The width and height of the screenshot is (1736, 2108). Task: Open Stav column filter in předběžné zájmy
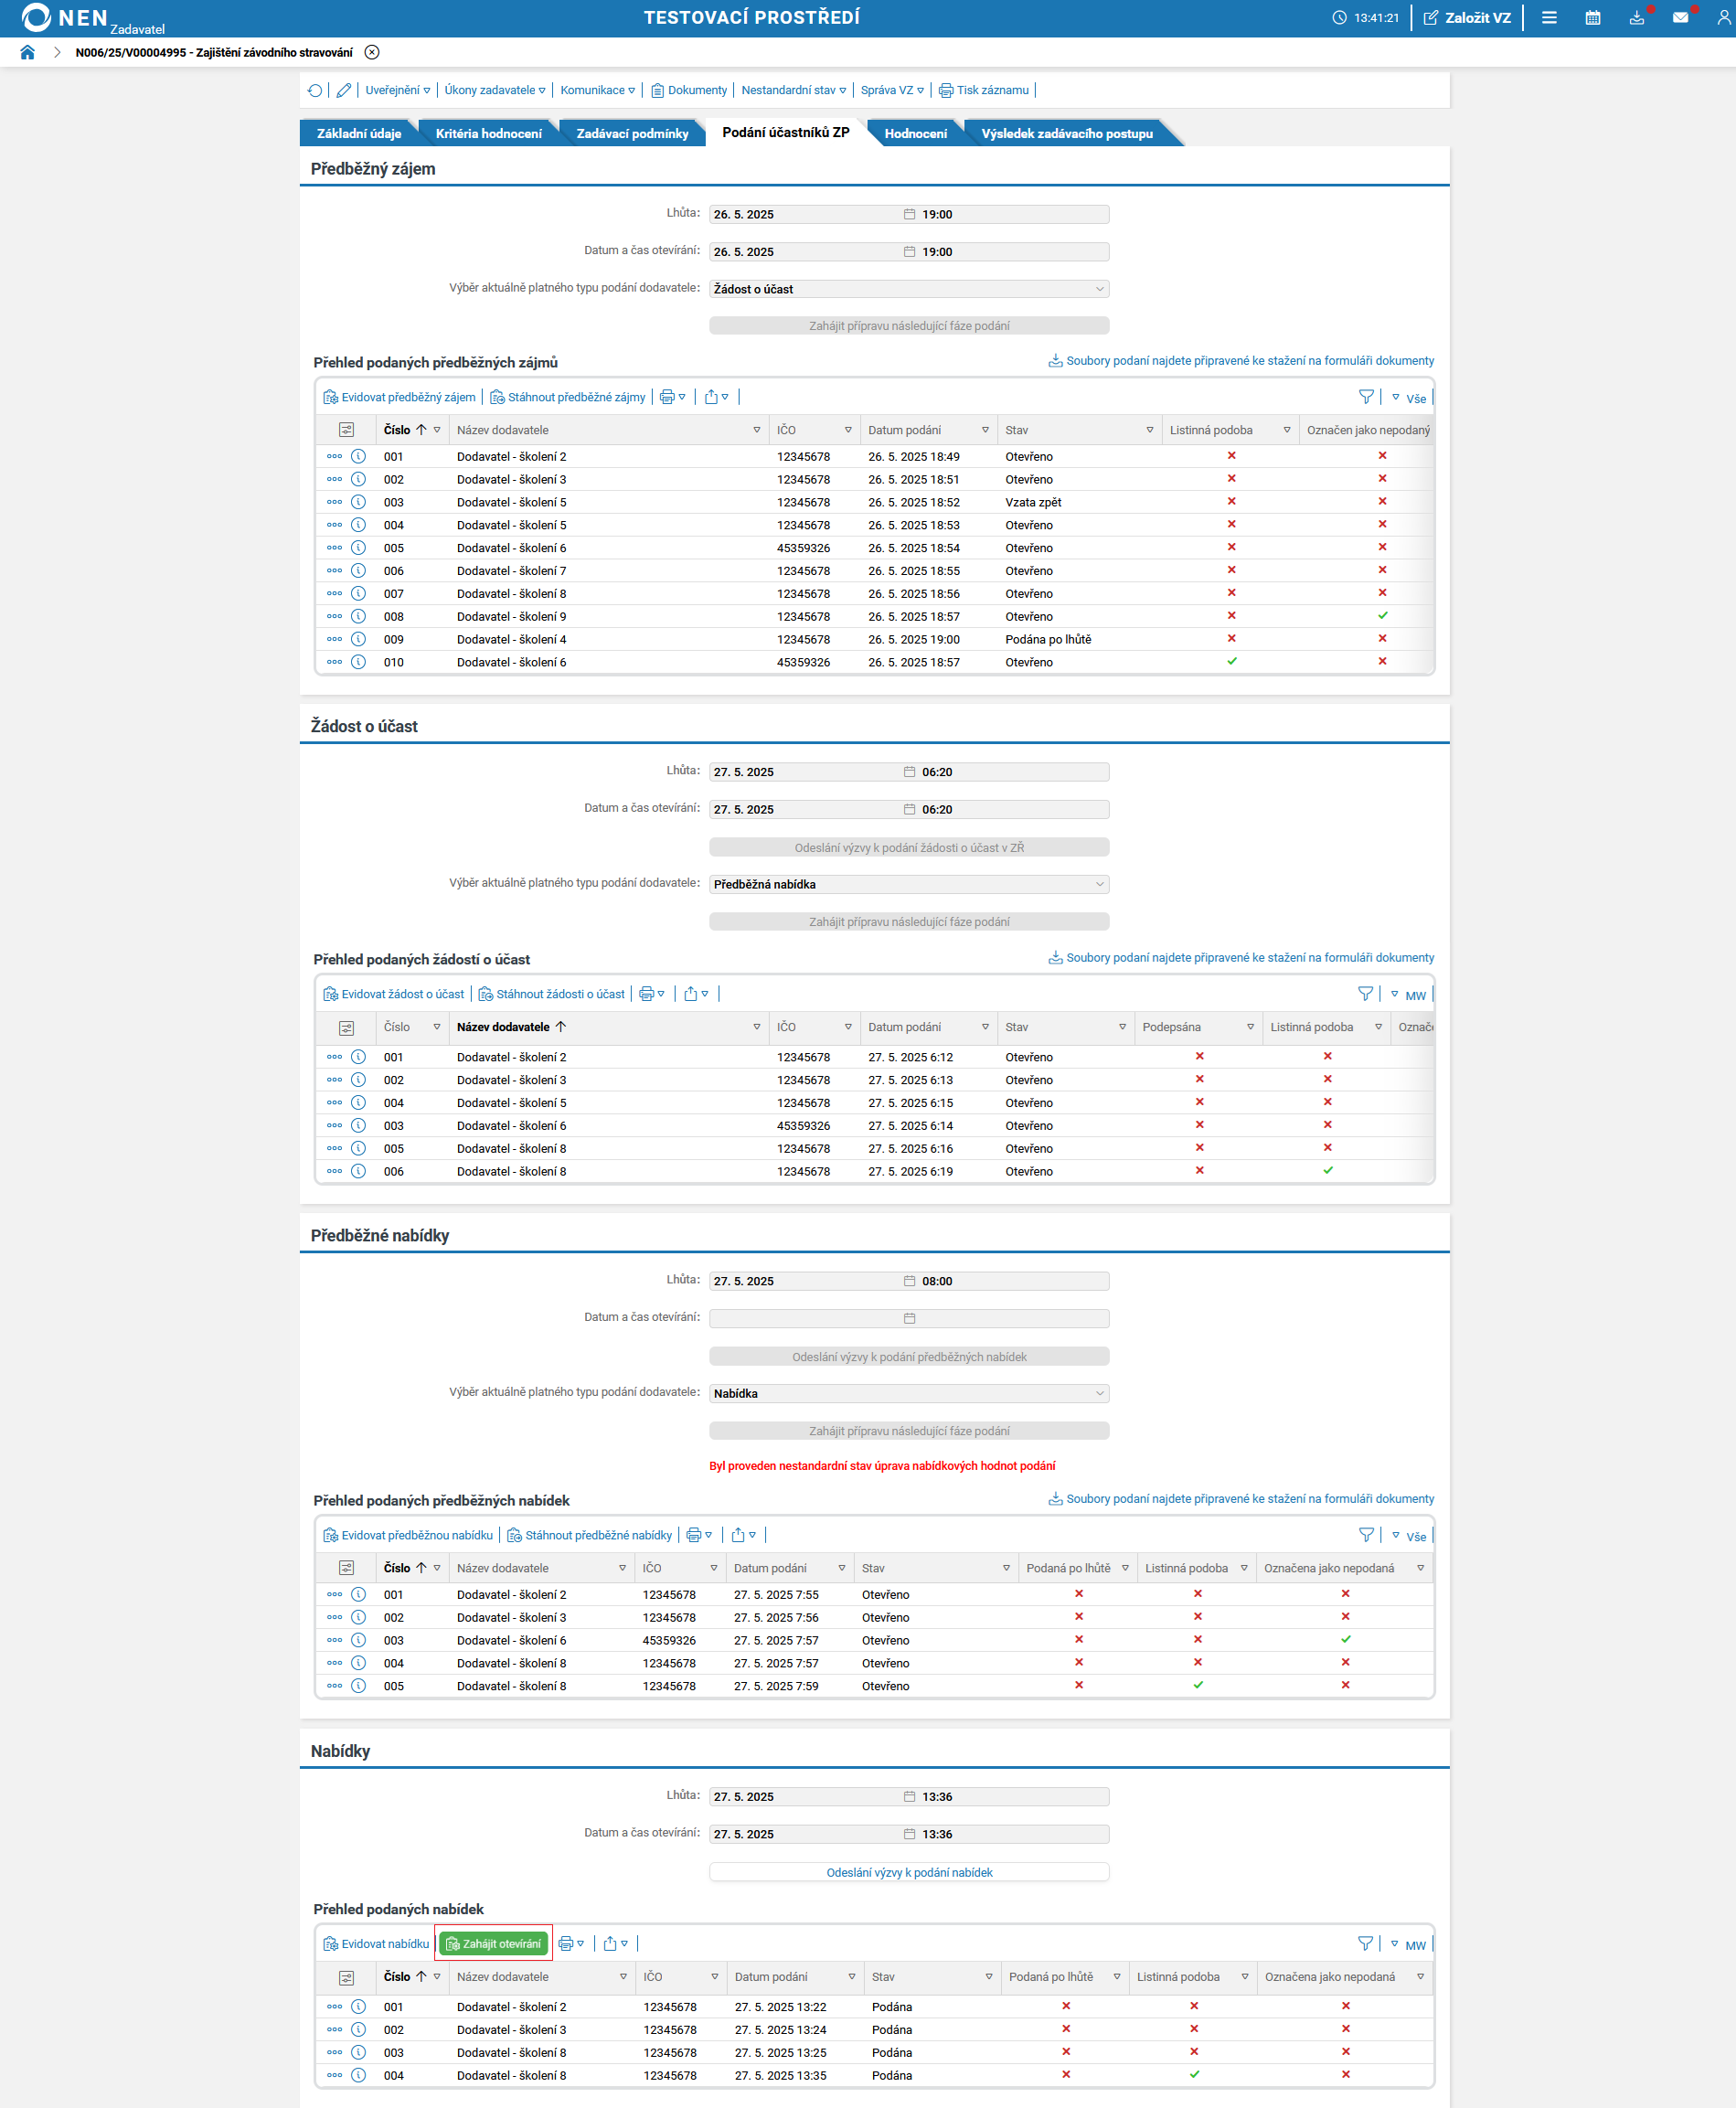point(1150,430)
